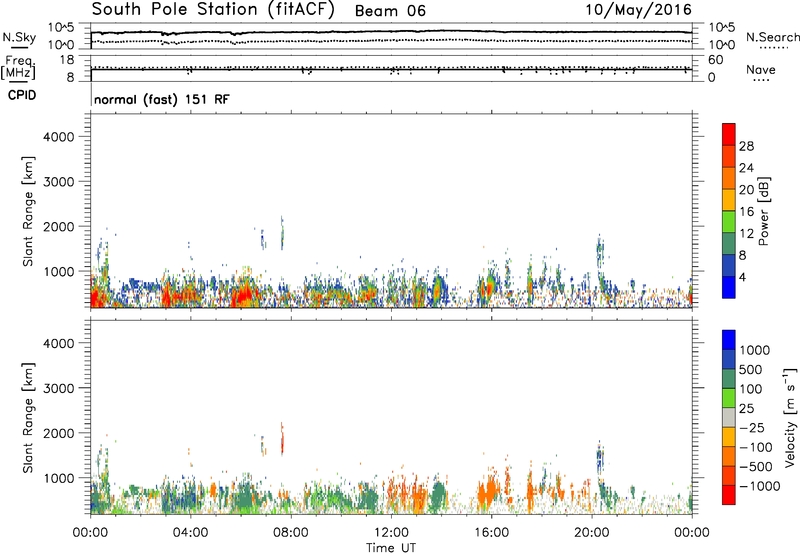Pick the light green 12–16 dB colorbar segment
This screenshot has height=554, width=800.
(x=729, y=221)
